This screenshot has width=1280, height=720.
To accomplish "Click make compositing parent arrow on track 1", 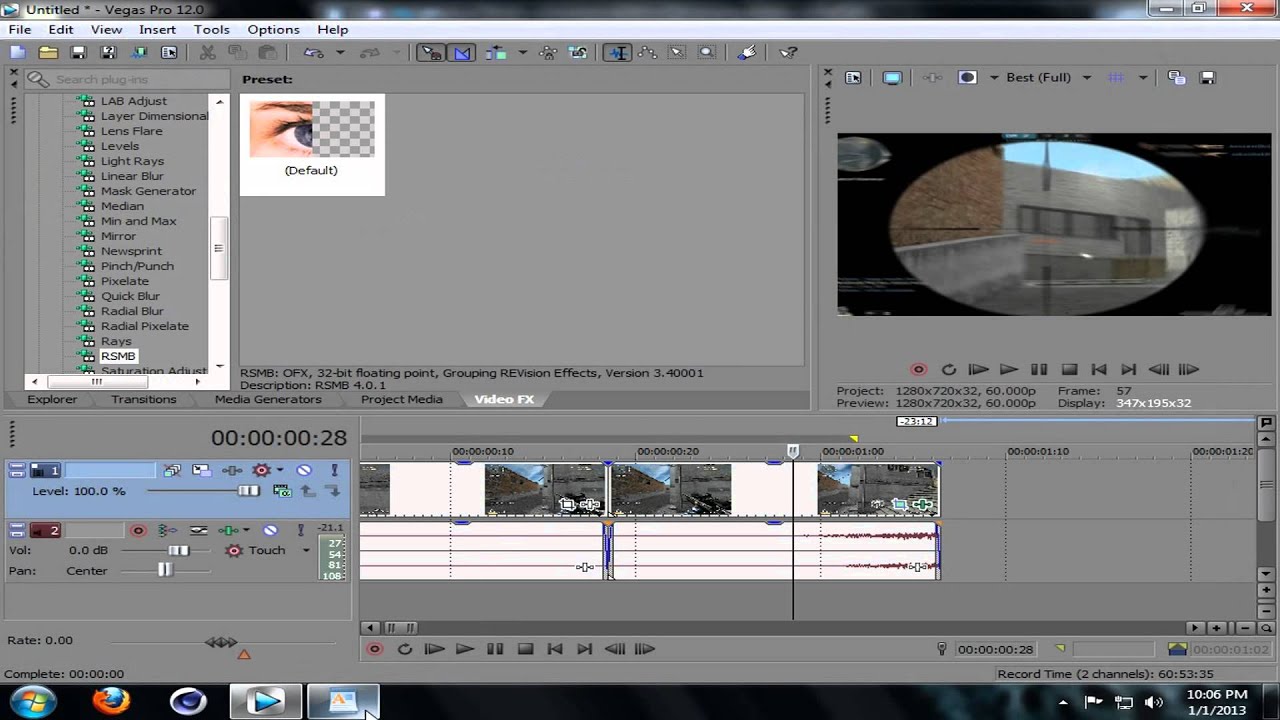I will (x=308, y=491).
